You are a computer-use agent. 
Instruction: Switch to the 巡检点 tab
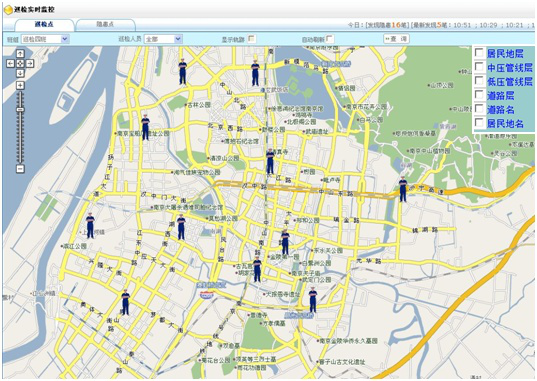(x=44, y=25)
